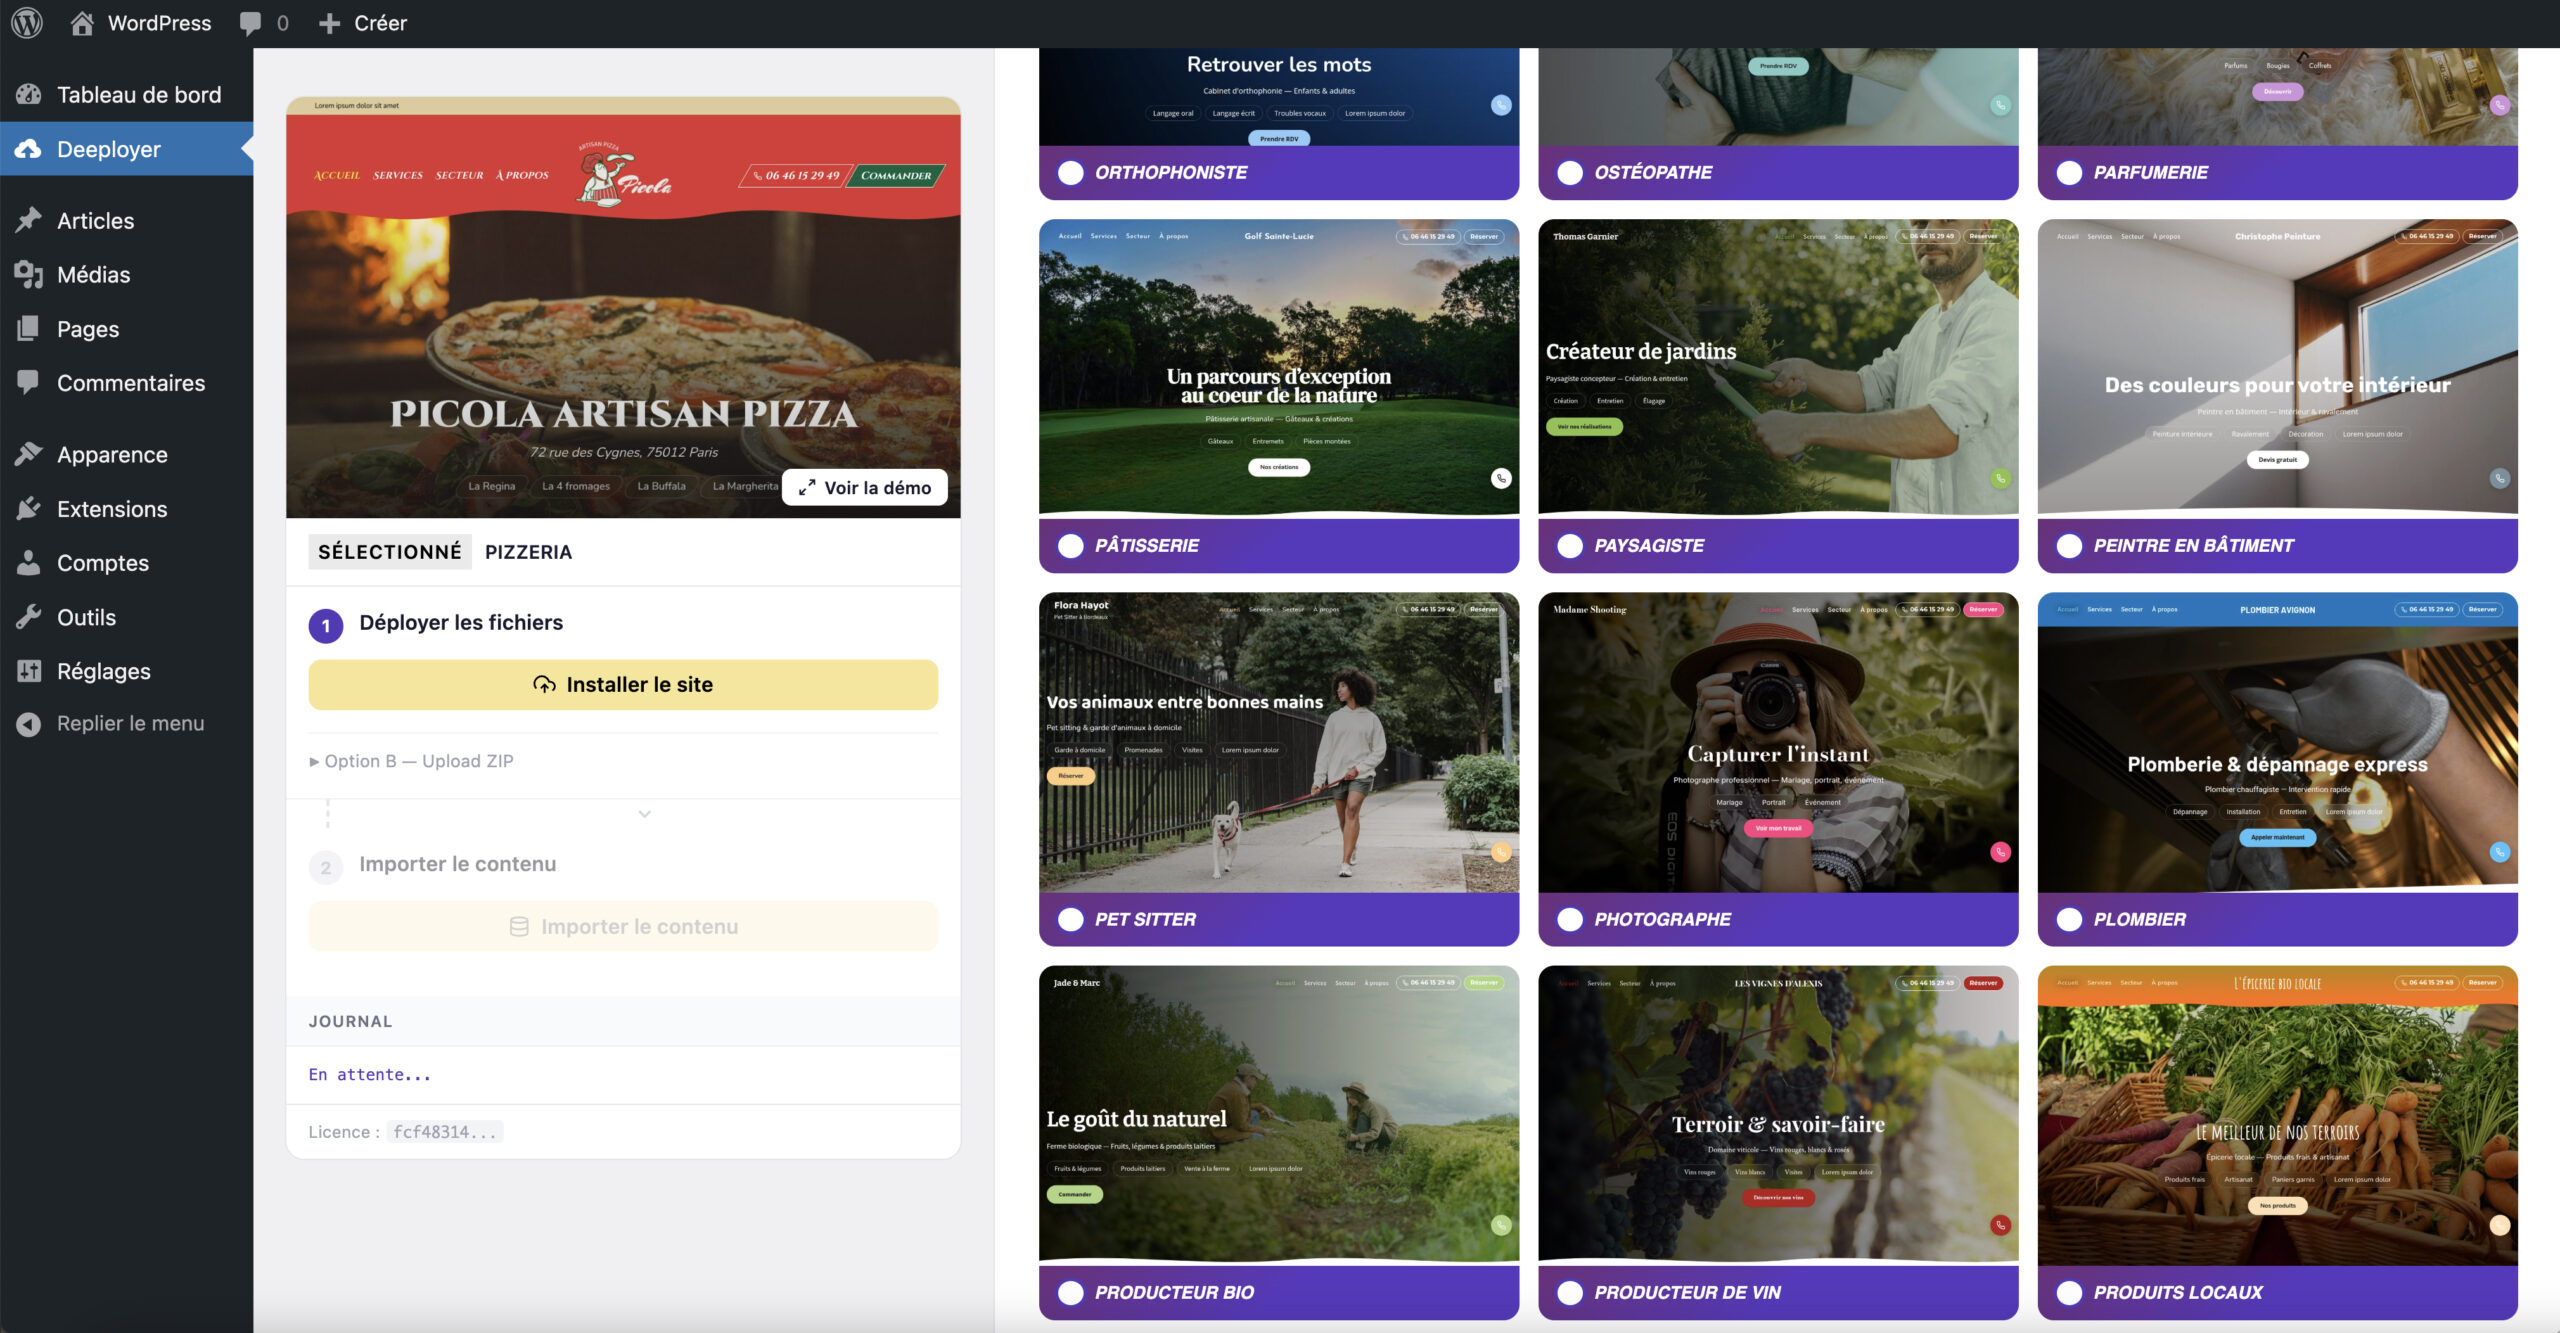Image resolution: width=2560 pixels, height=1333 pixels.
Task: Click the Installer le site button
Action: coord(622,684)
